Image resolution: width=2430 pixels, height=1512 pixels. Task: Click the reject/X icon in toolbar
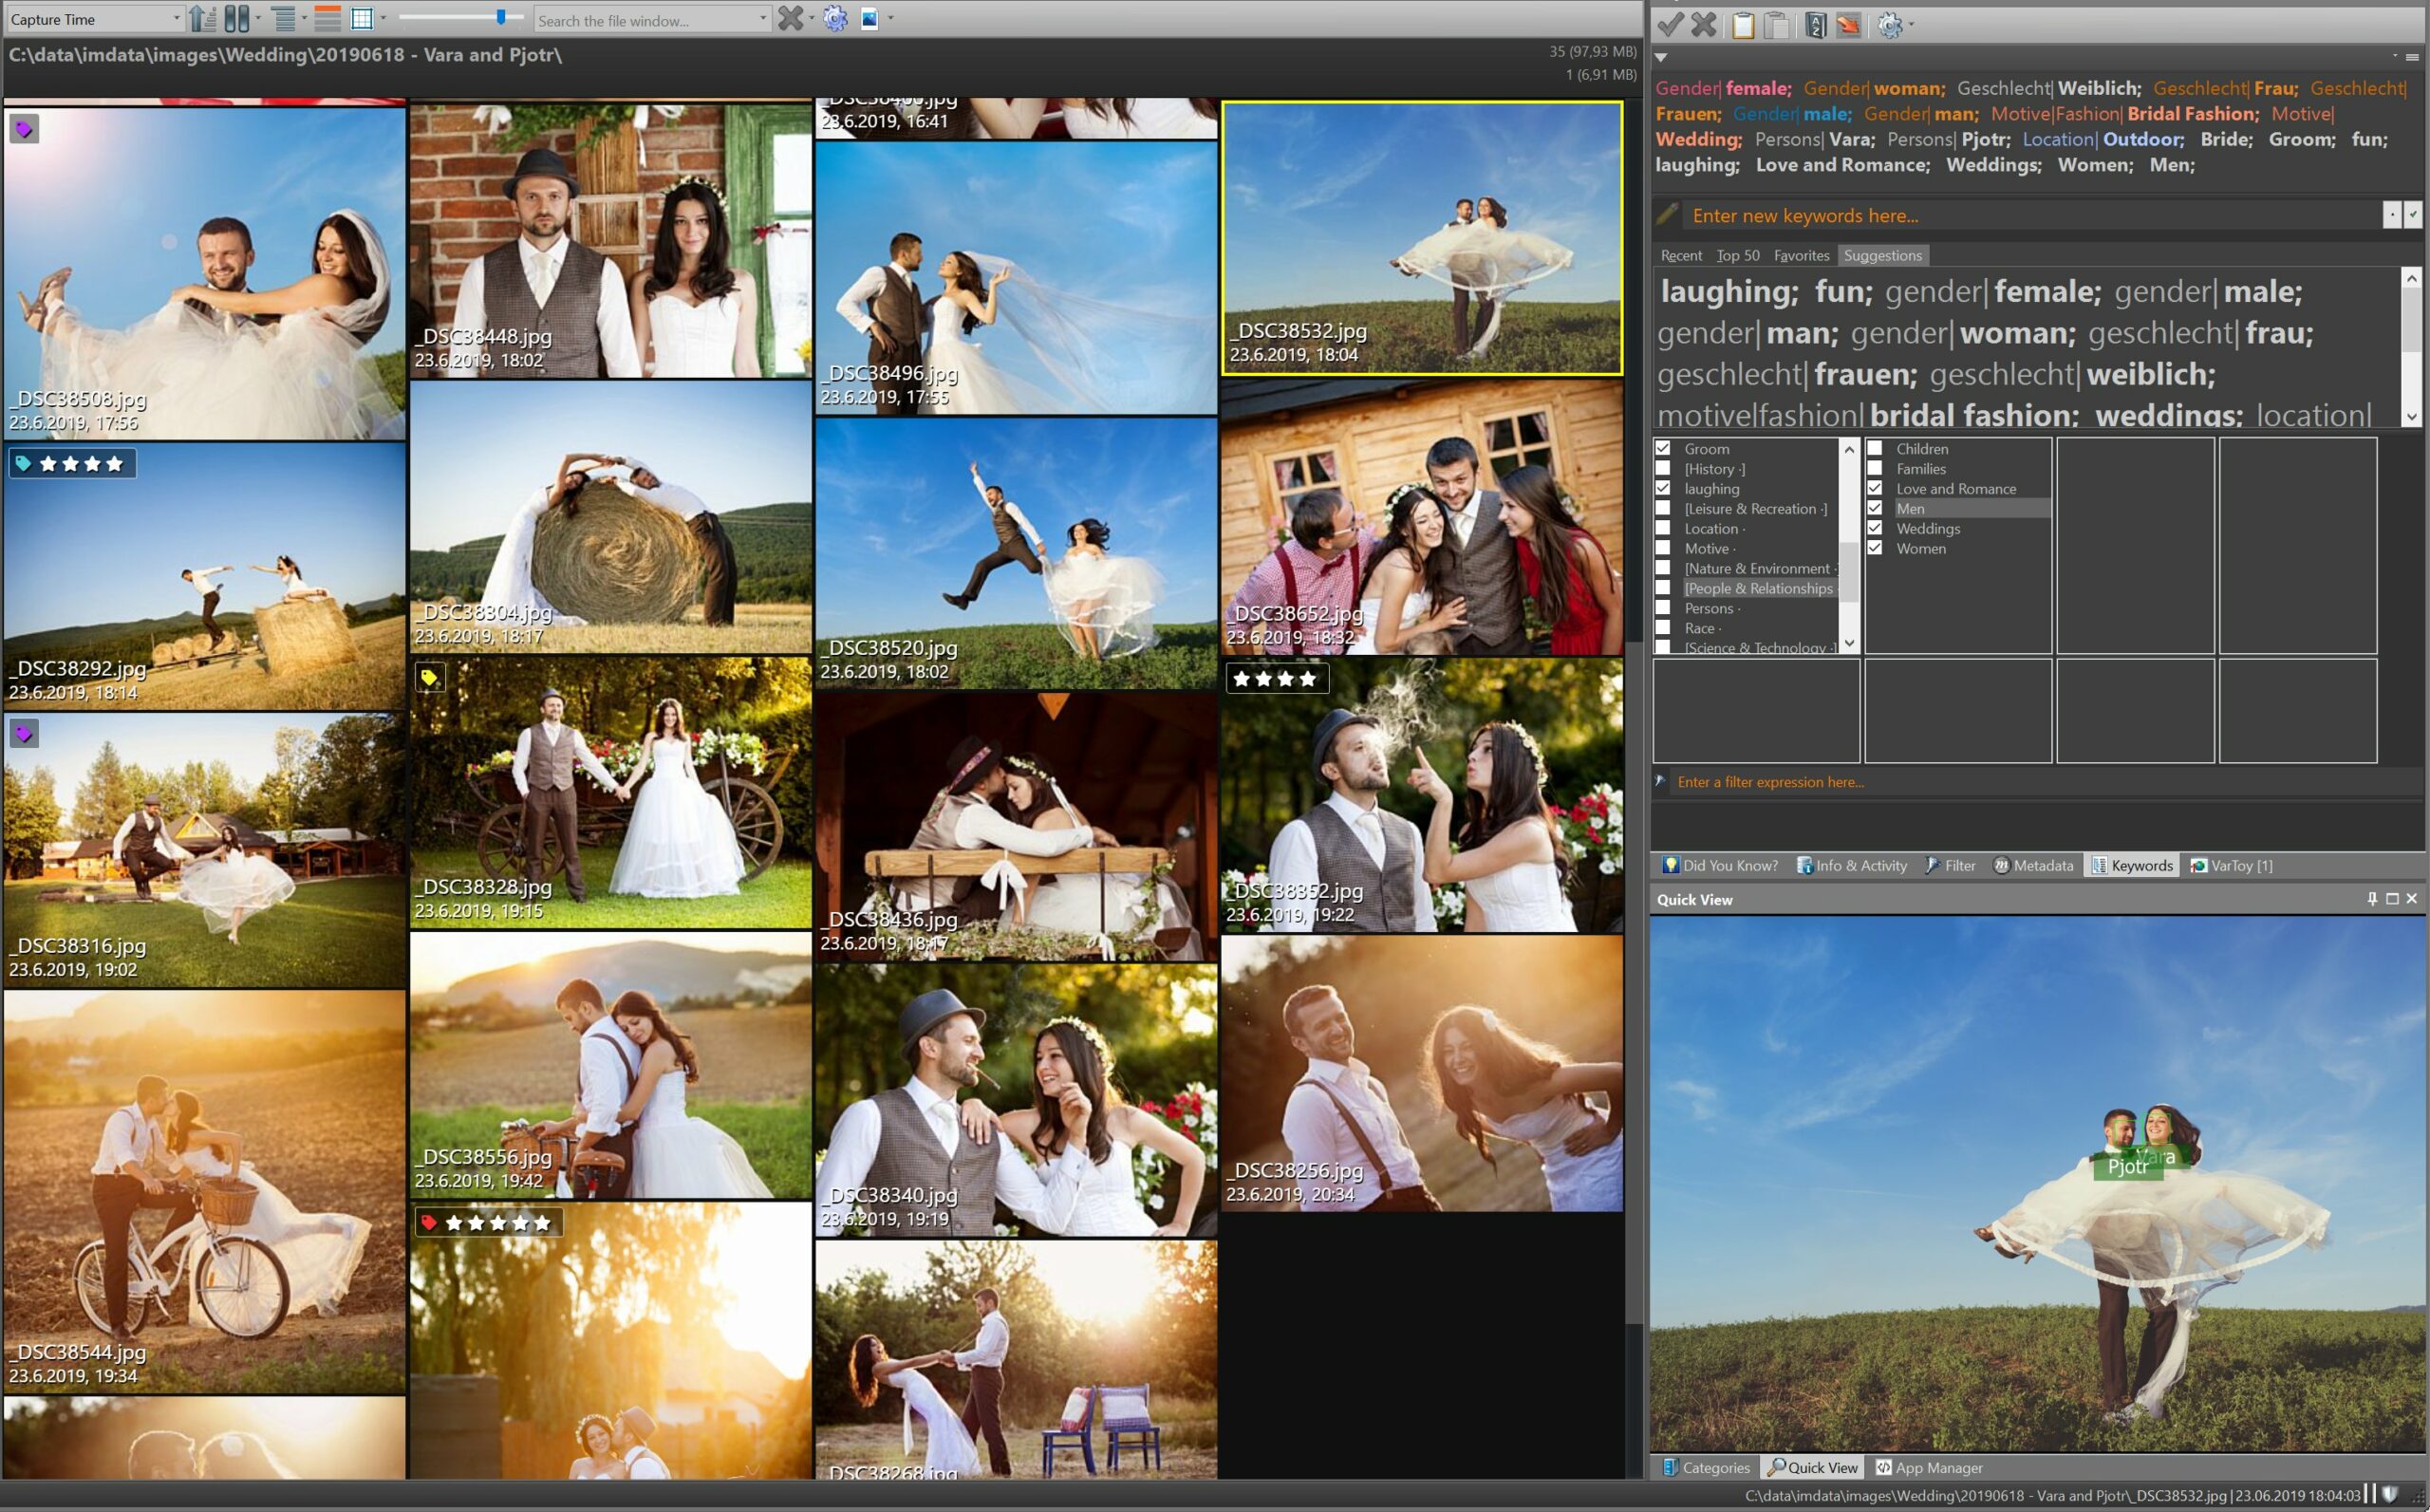click(1702, 25)
